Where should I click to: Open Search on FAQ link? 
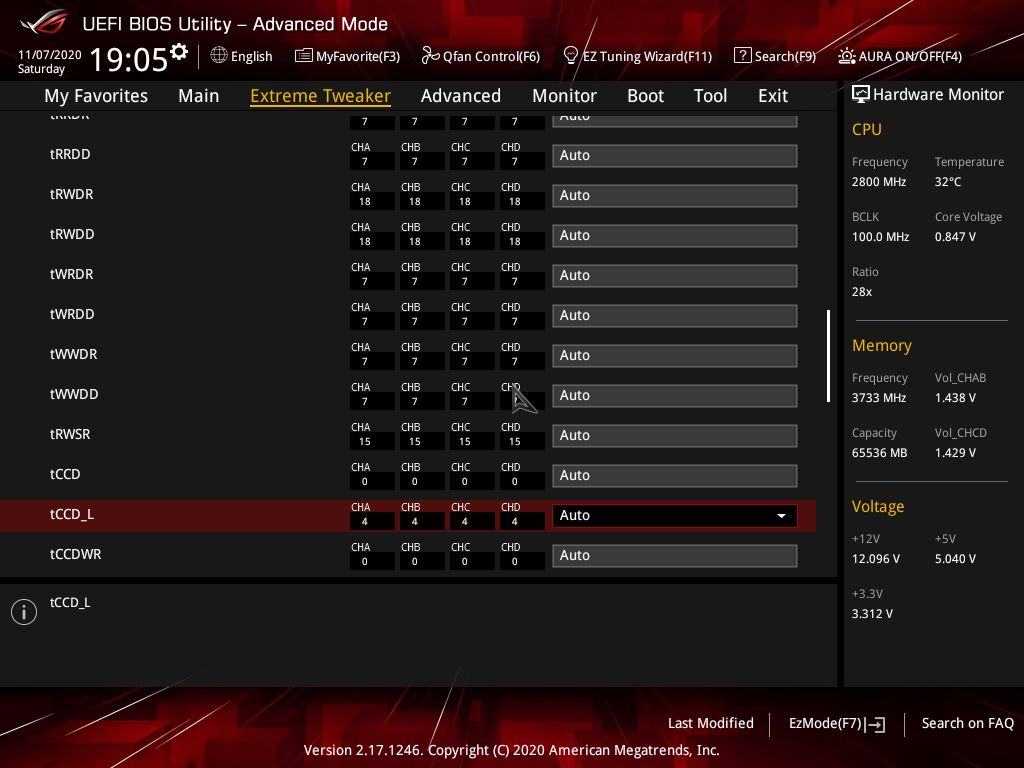click(968, 723)
